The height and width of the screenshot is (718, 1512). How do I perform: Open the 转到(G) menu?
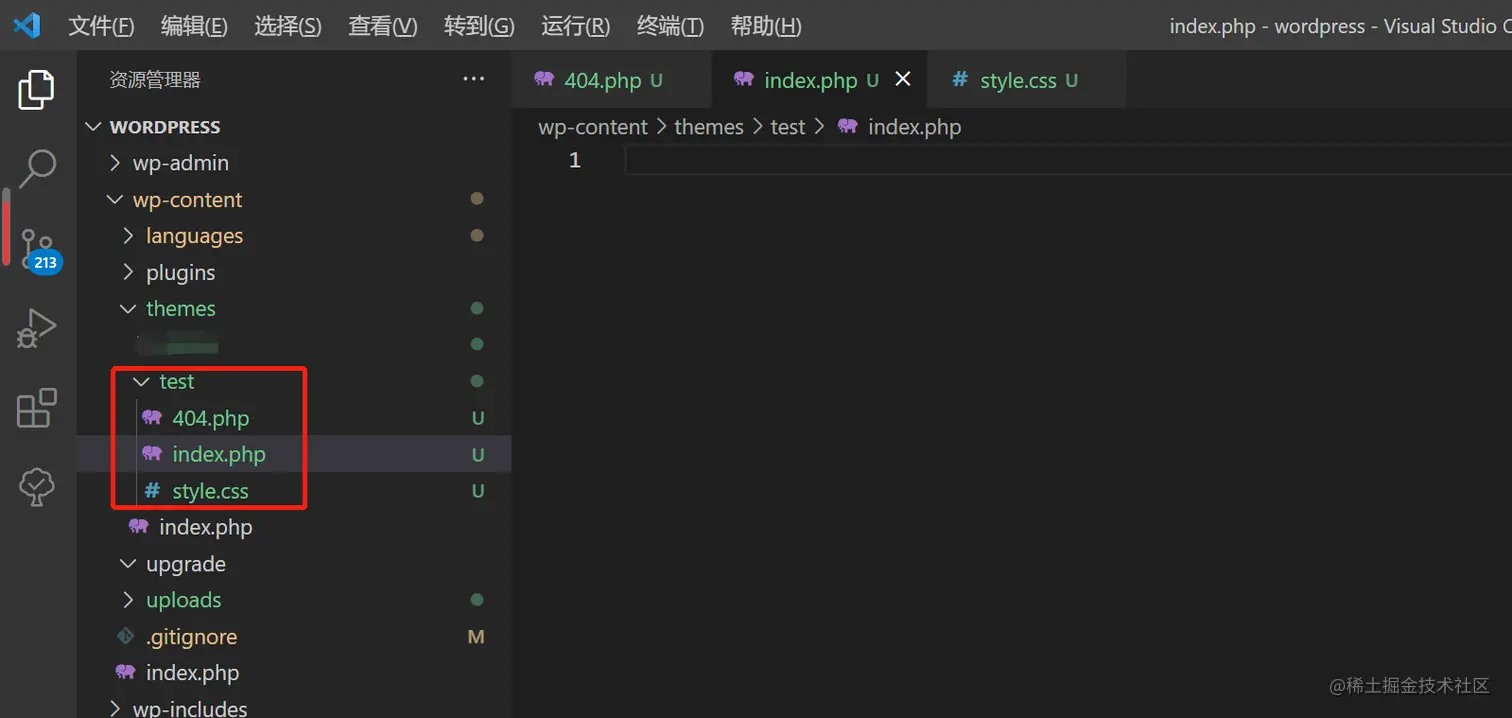click(x=479, y=26)
